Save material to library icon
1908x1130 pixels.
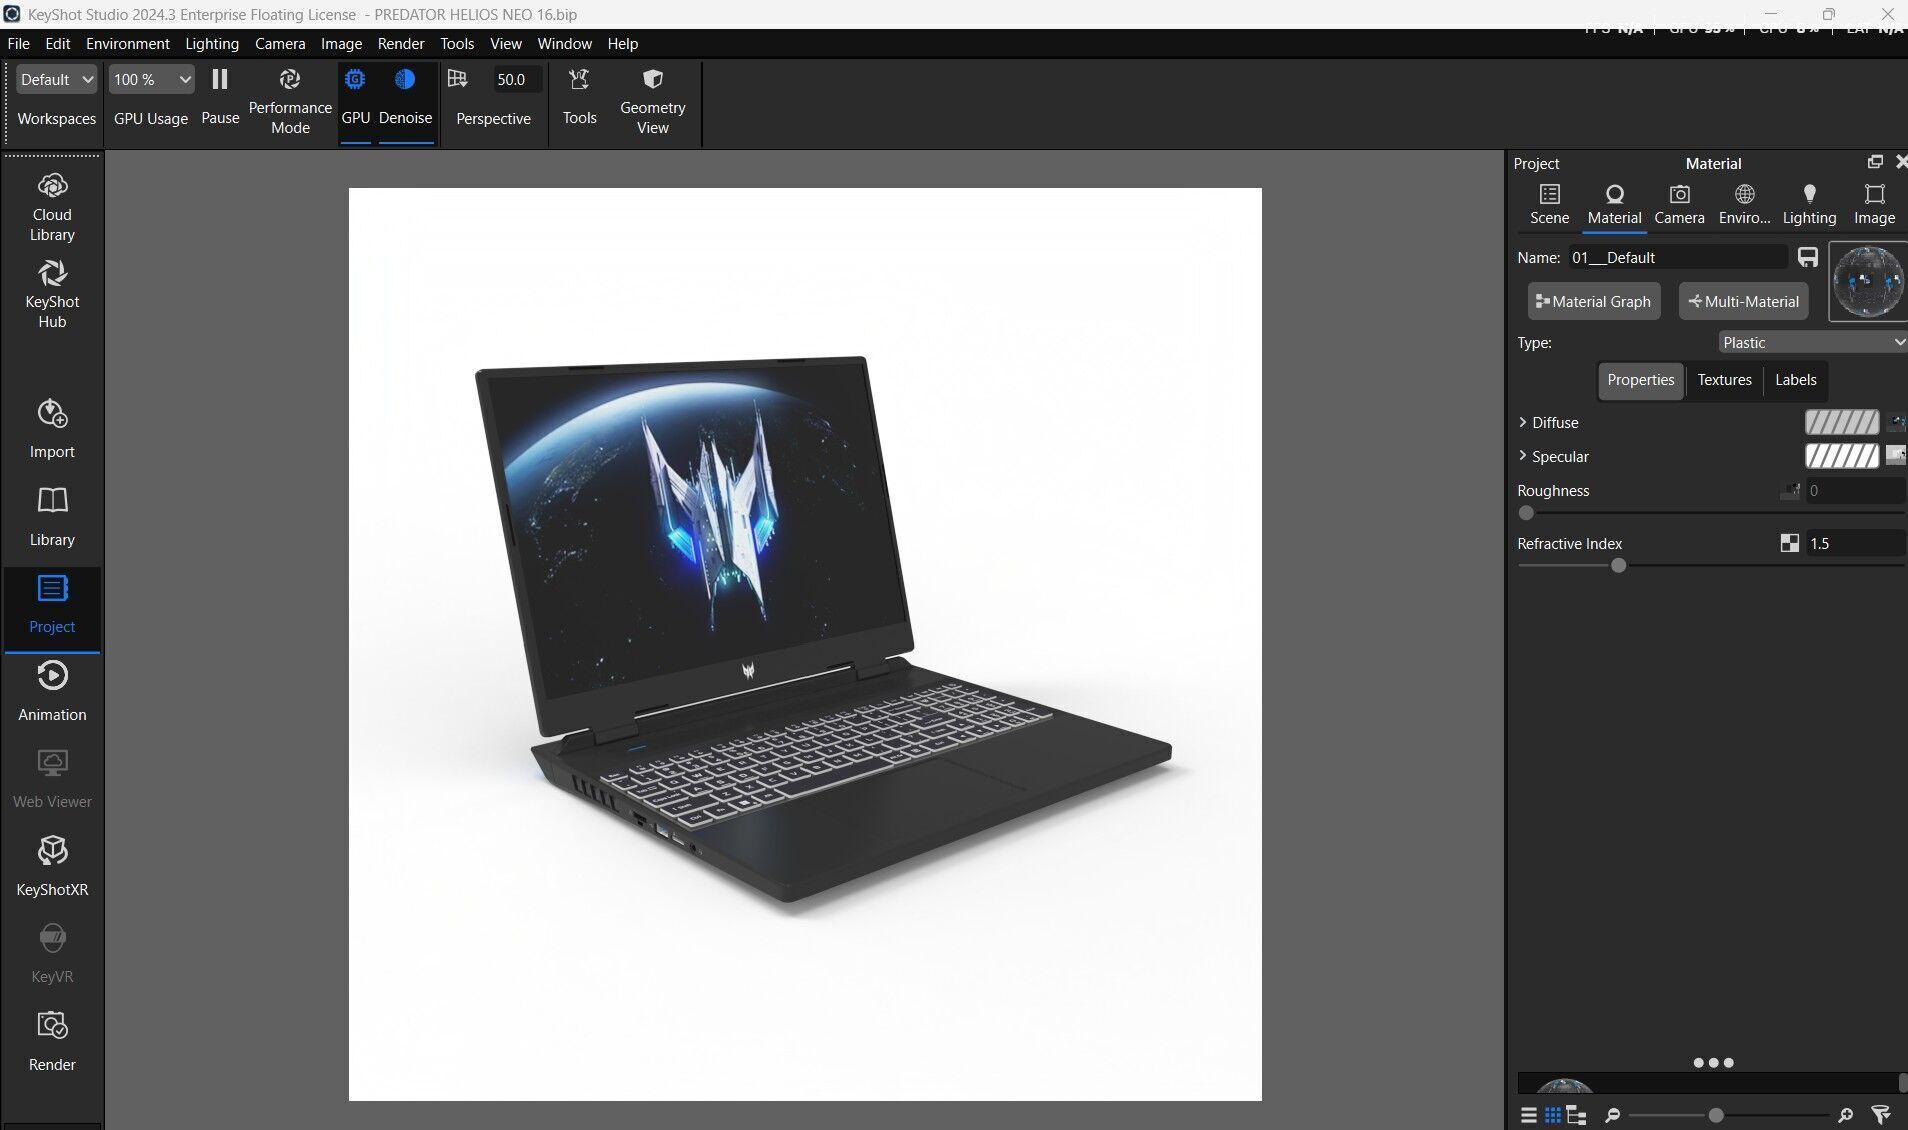1807,257
